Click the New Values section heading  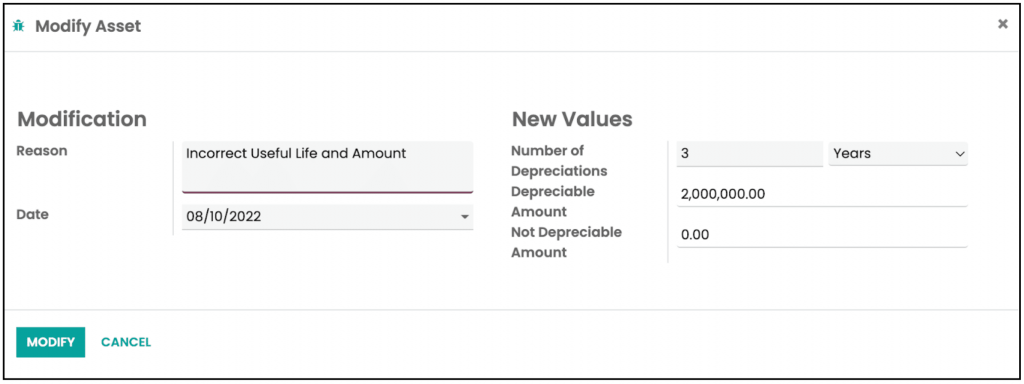tap(572, 119)
